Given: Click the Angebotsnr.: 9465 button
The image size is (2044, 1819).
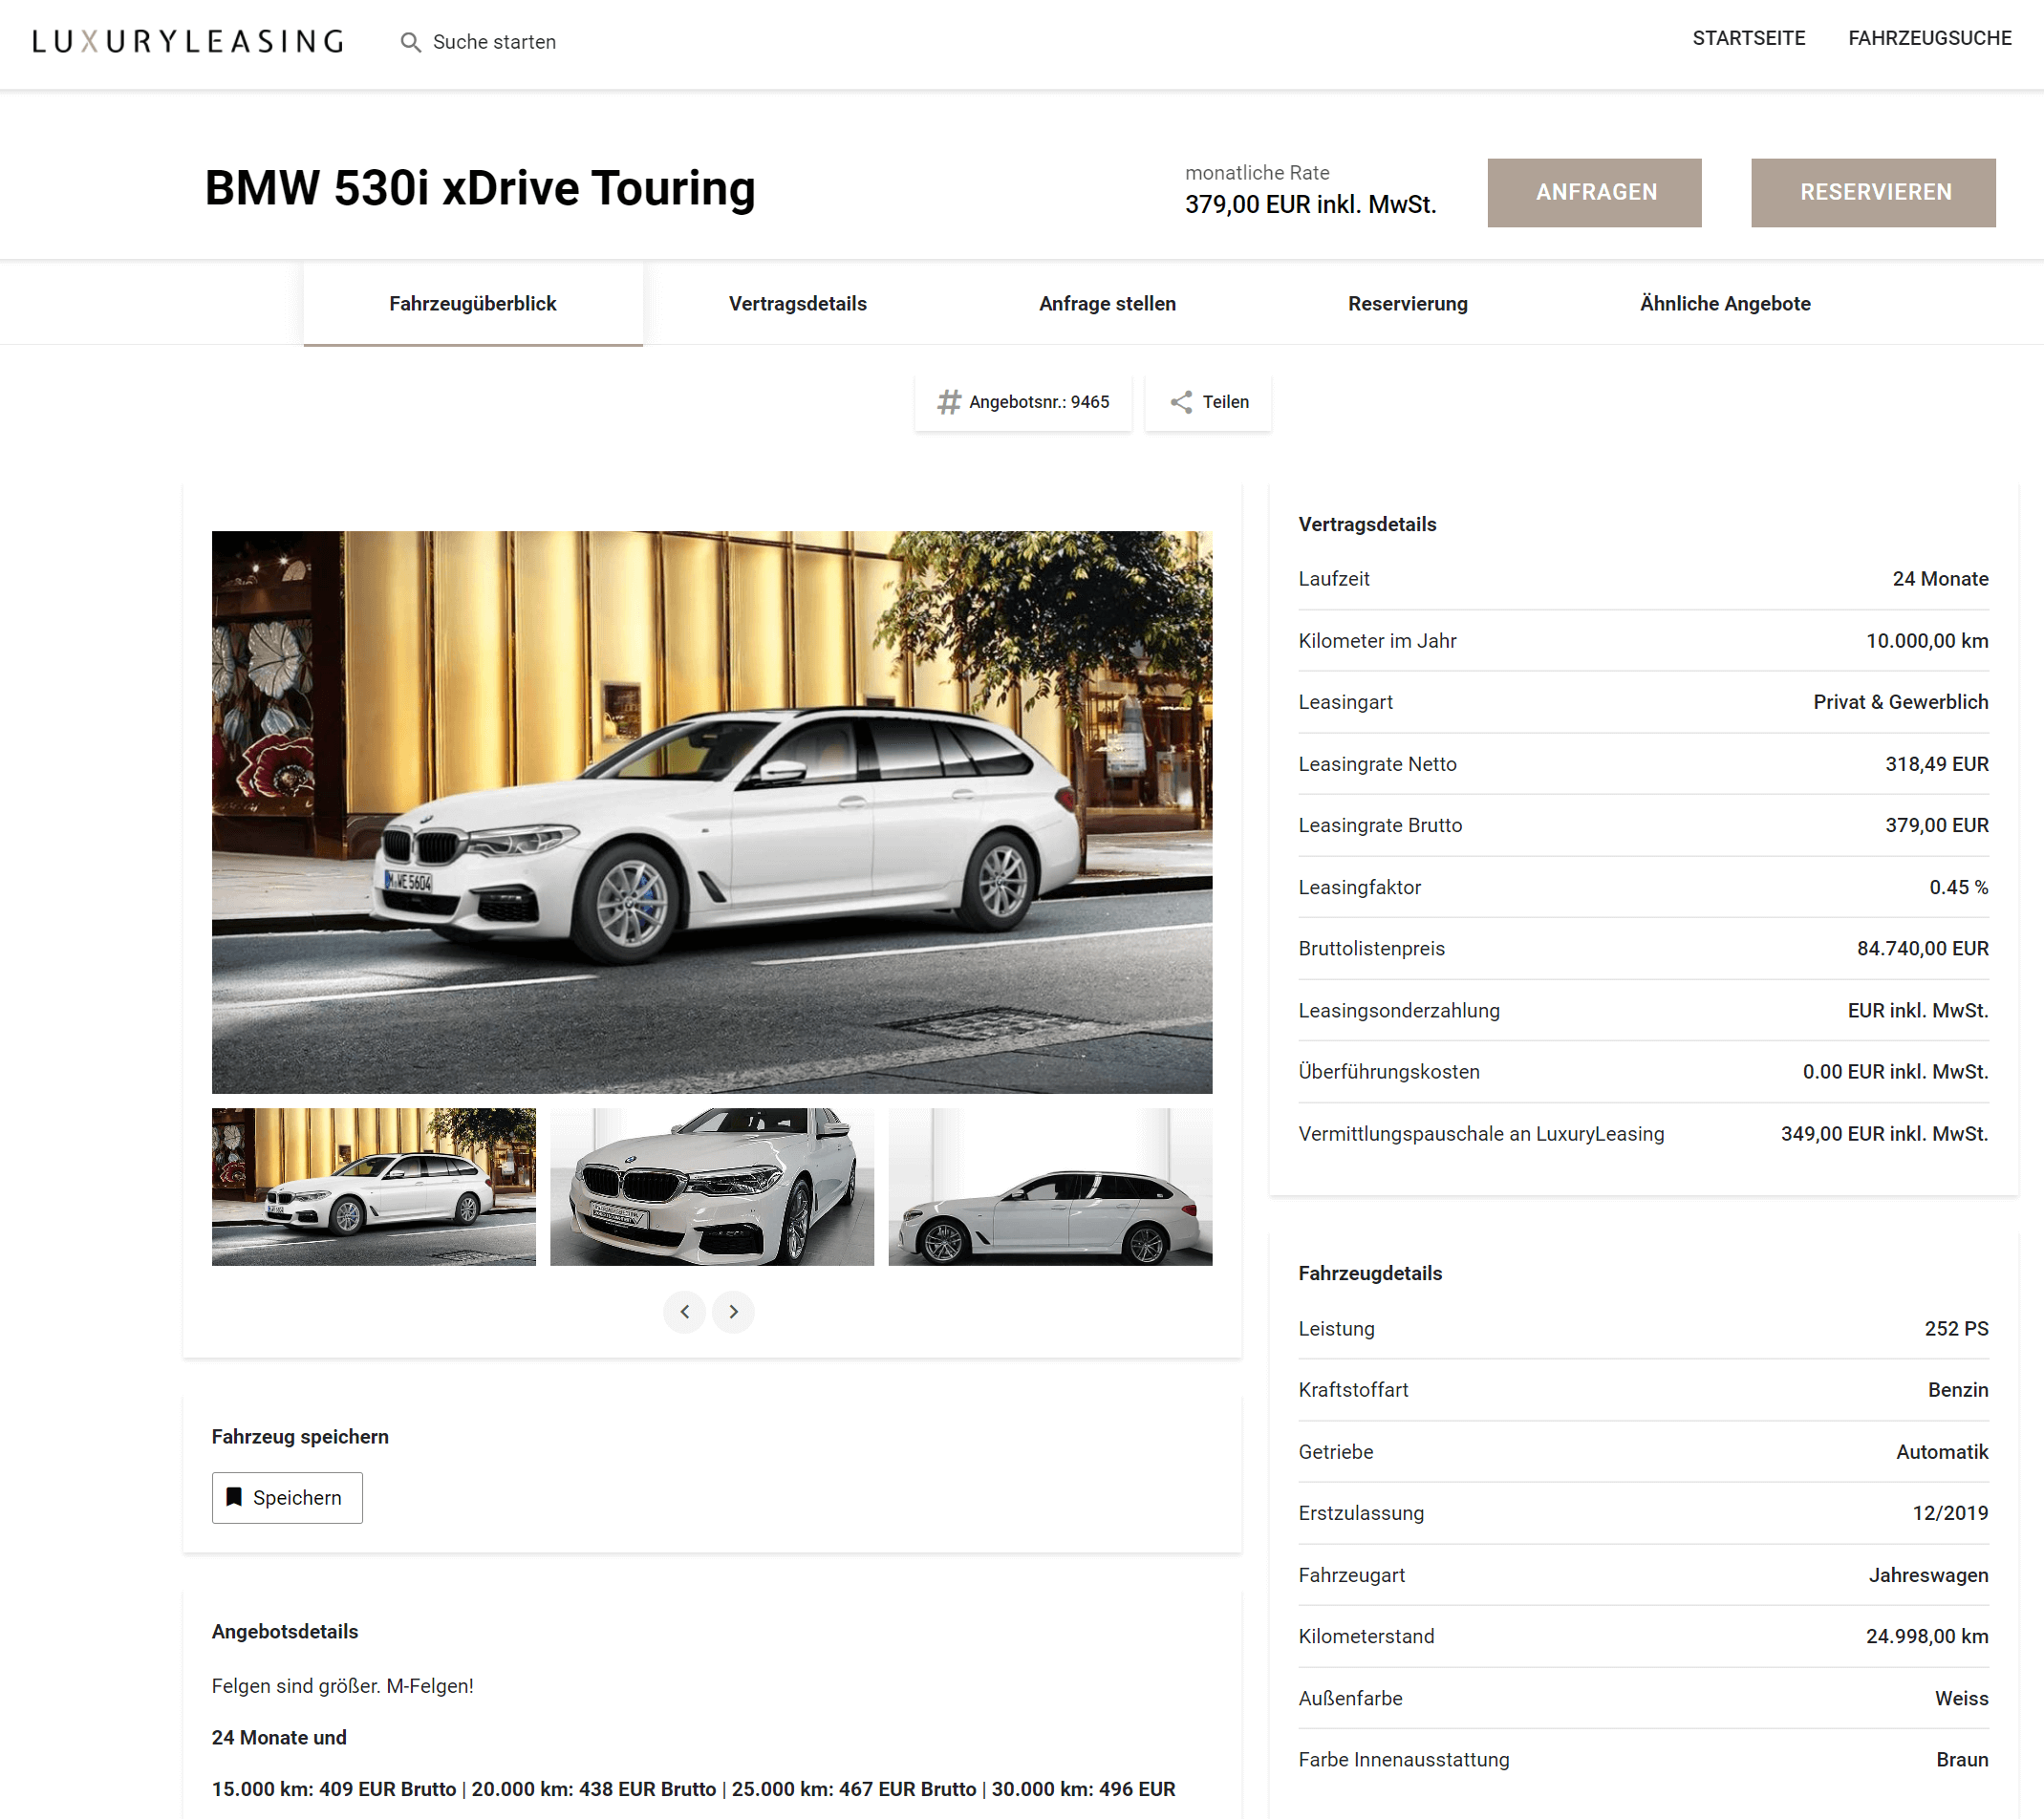Looking at the screenshot, I should (1023, 402).
